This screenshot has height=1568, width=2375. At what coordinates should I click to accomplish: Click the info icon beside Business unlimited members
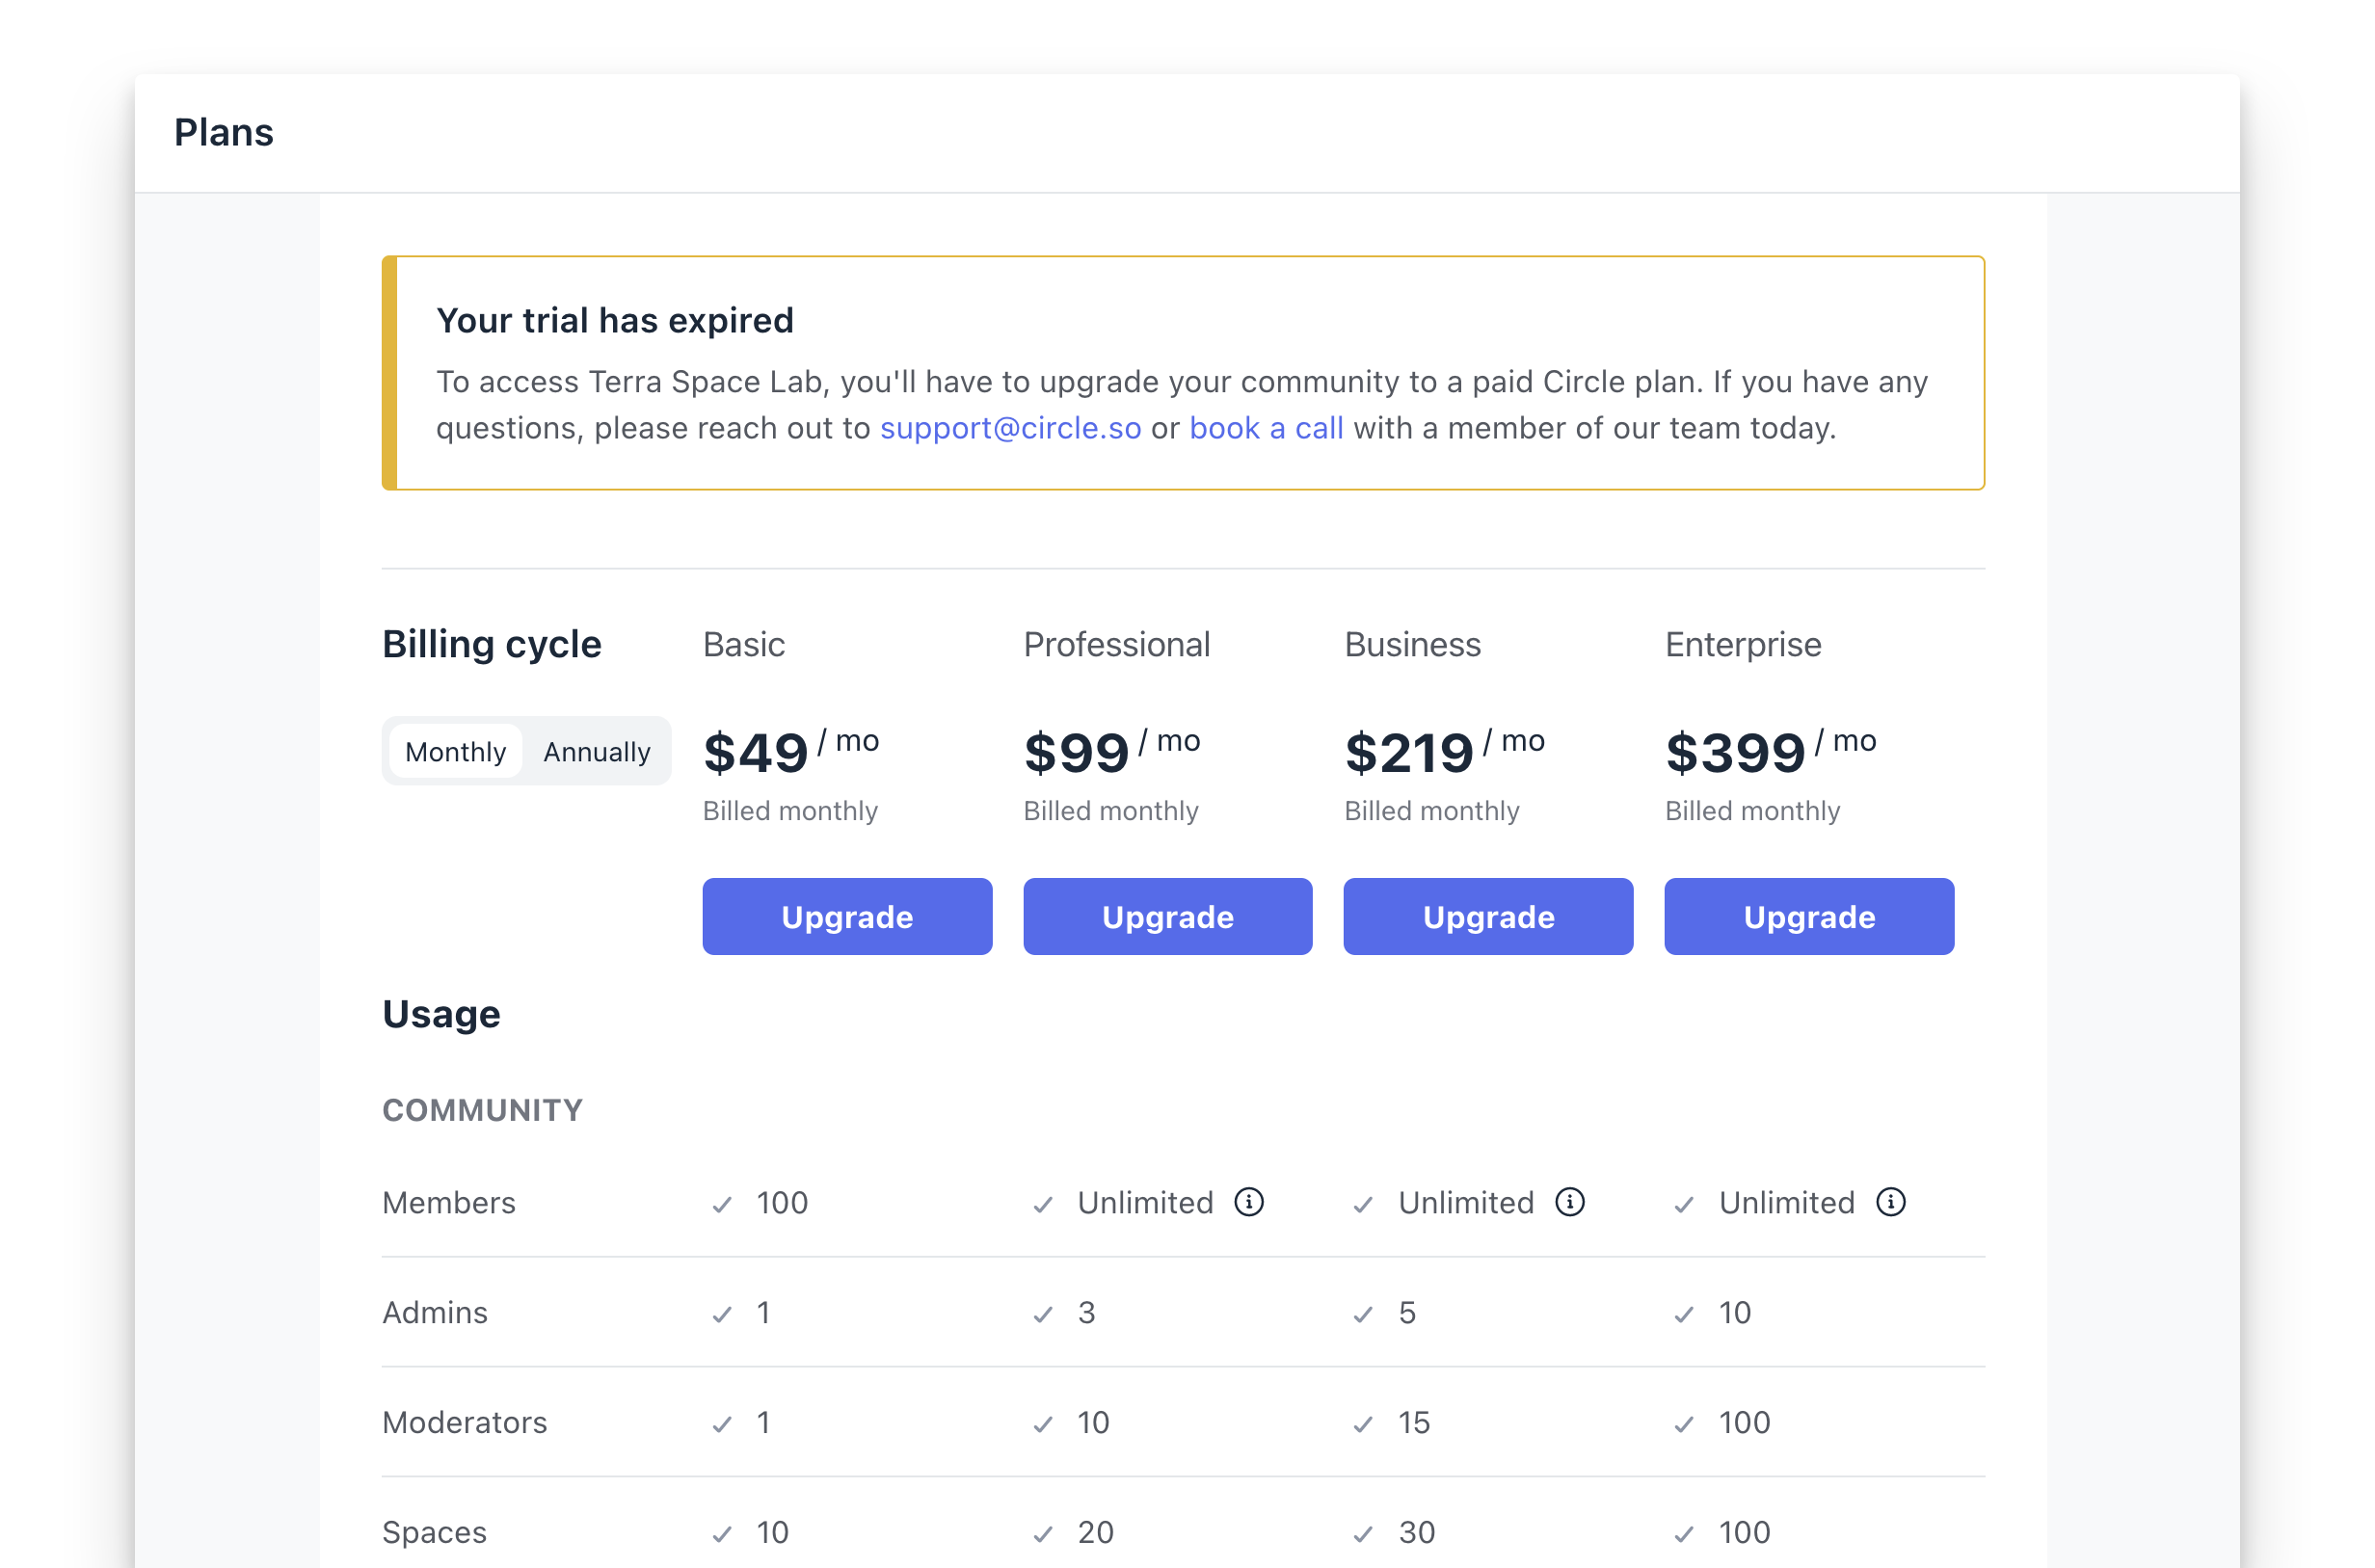point(1569,1203)
